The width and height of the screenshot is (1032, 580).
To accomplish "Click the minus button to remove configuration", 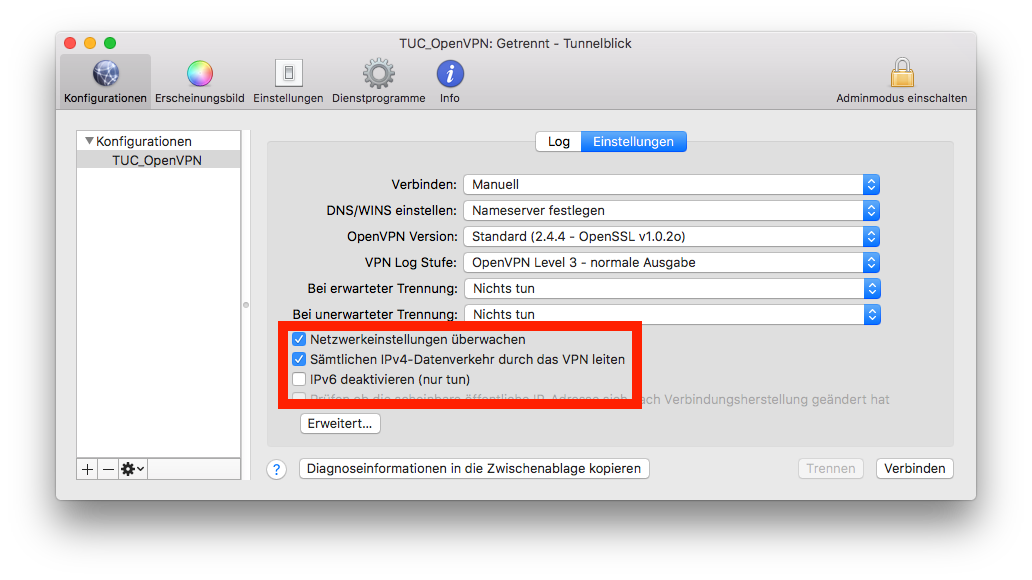I will pos(108,469).
